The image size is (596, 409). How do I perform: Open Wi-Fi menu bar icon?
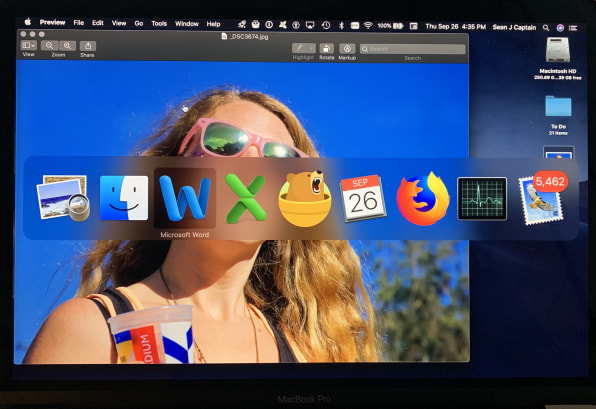coord(368,25)
